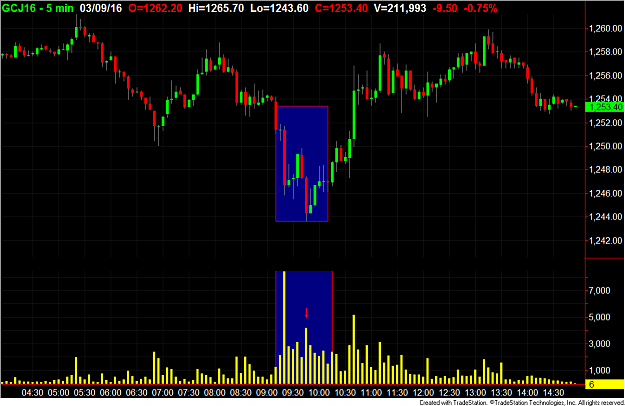625x406 pixels.
Task: Click the 10:00 time axis label
Action: (319, 393)
